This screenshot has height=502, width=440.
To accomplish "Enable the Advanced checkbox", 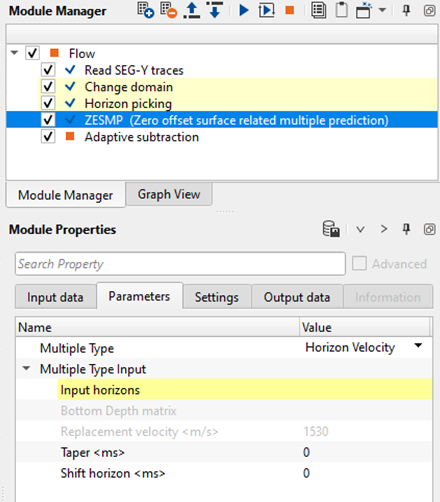I will [x=359, y=263].
